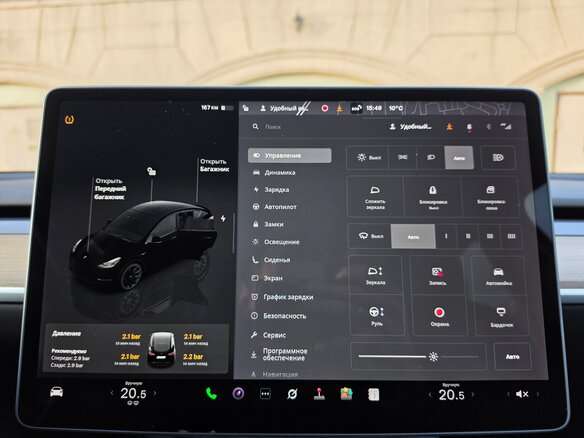Tap the notification bell icon
584x438 pixels.
point(469,127)
